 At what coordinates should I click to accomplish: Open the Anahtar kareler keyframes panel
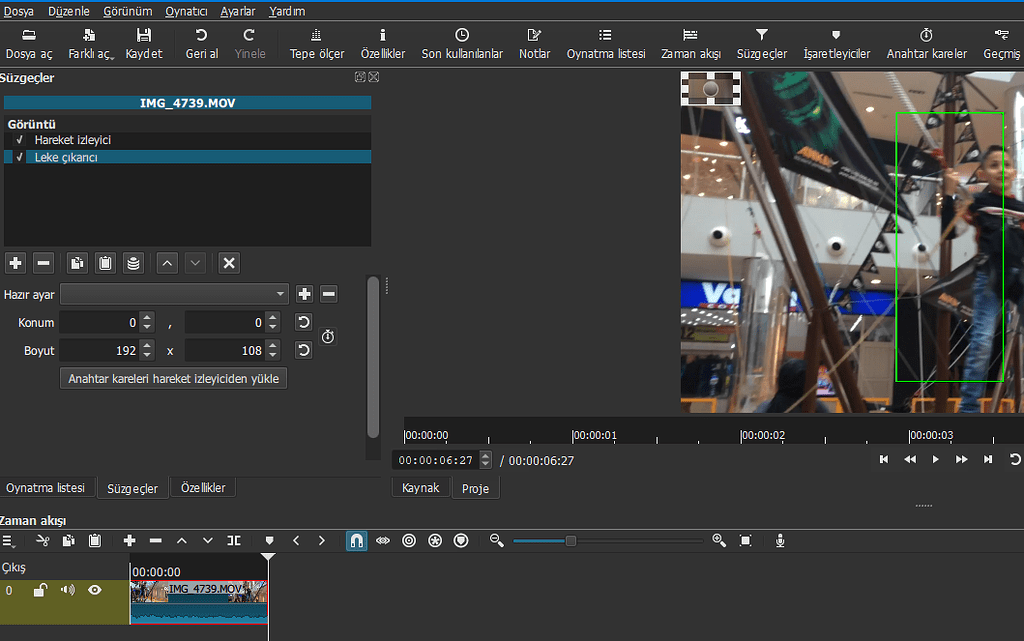tap(926, 44)
